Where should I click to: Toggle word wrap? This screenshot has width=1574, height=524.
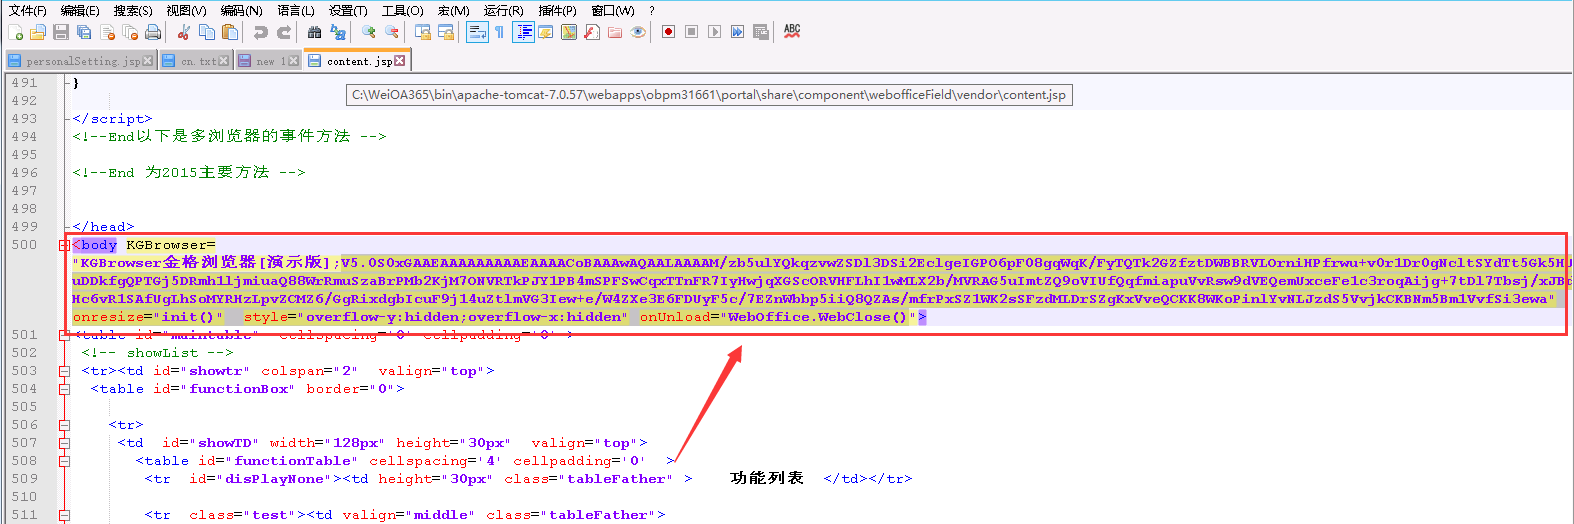pos(477,32)
